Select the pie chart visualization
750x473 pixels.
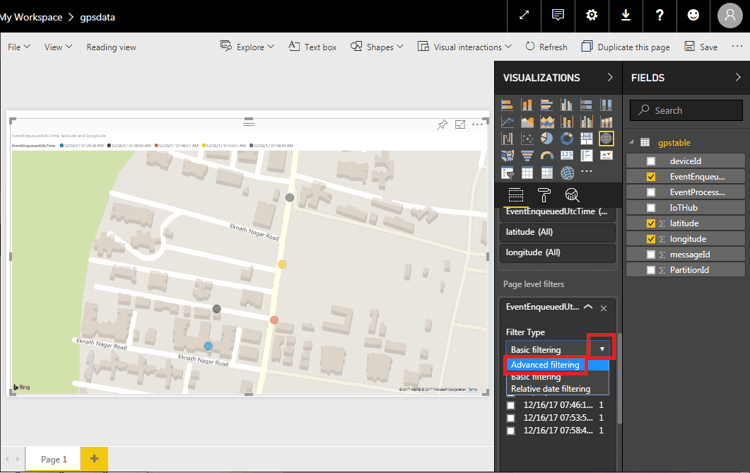point(547,139)
